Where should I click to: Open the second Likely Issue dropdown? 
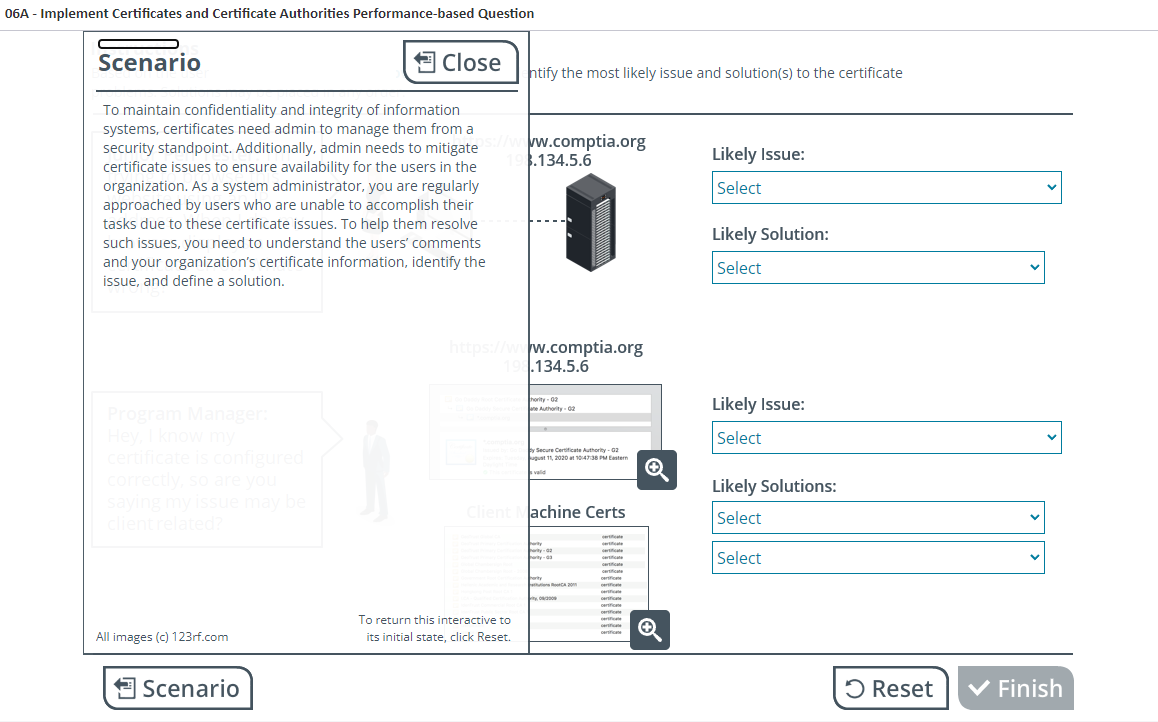click(886, 438)
